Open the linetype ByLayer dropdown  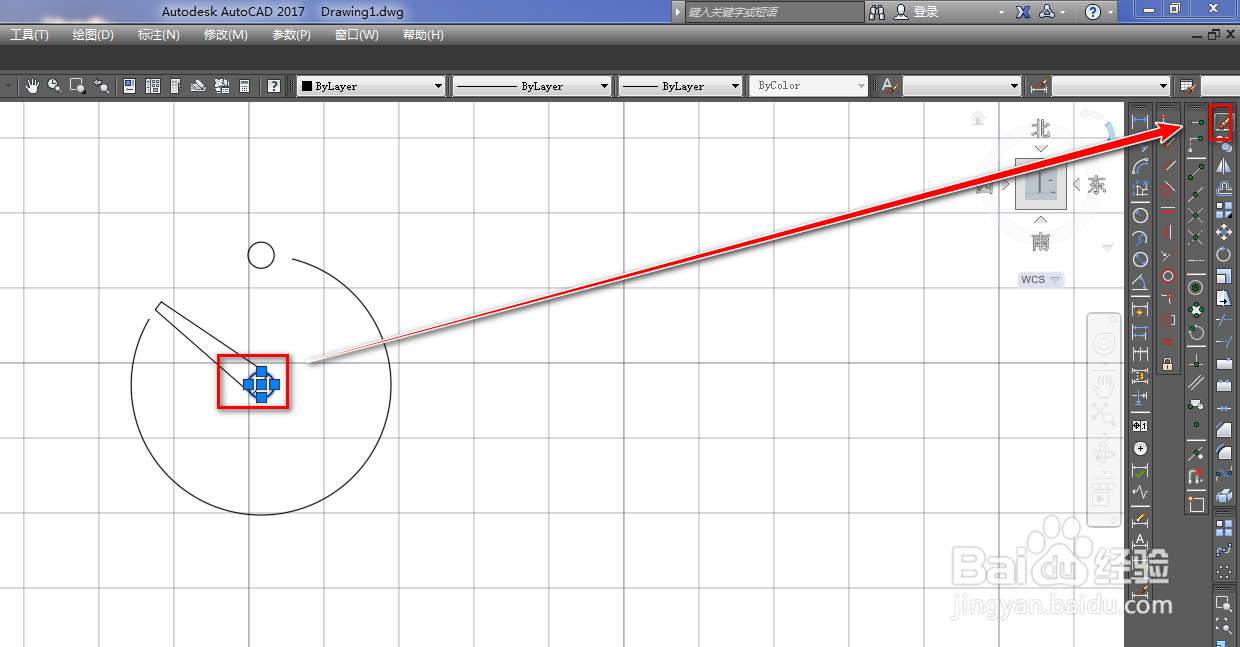coord(531,86)
